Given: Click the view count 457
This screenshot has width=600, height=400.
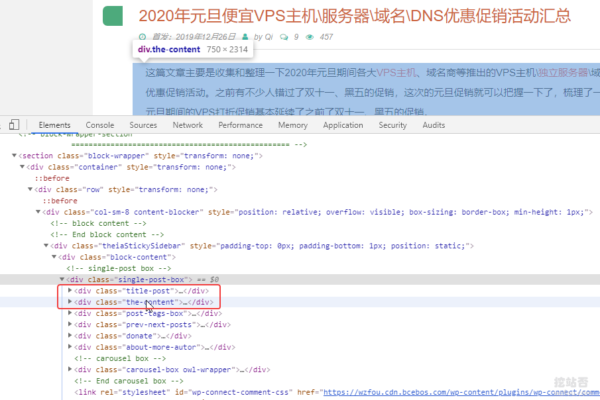Looking at the screenshot, I should 326,37.
